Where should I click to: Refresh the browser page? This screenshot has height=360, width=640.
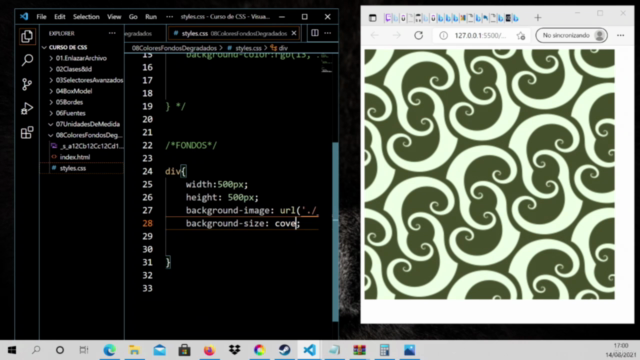pyautogui.click(x=418, y=36)
